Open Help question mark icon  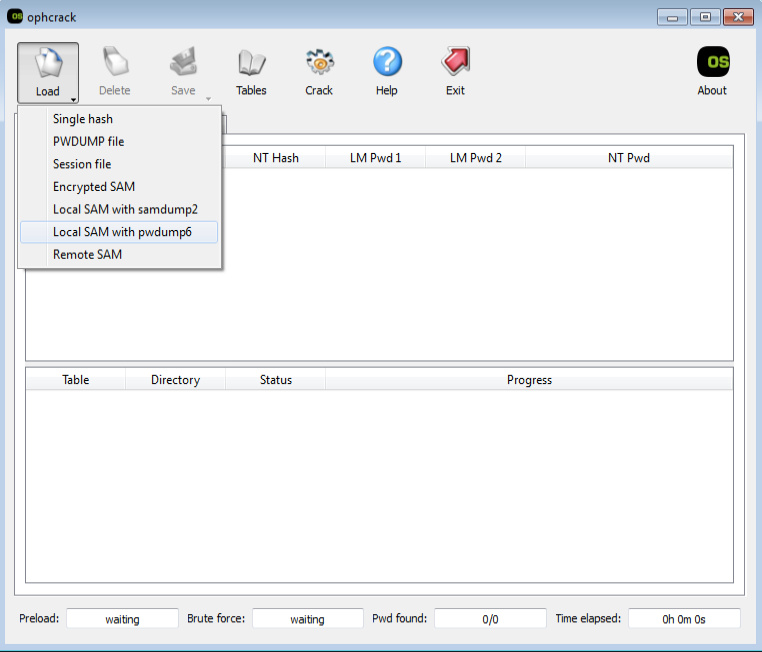point(387,64)
